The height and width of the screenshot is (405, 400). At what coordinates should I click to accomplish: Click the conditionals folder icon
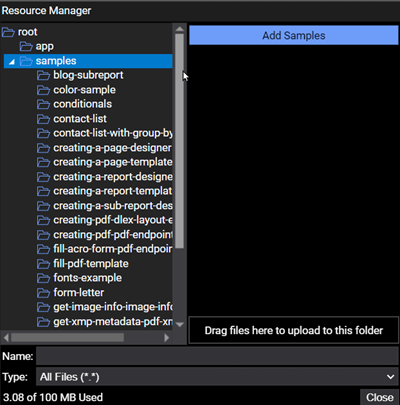tap(43, 104)
